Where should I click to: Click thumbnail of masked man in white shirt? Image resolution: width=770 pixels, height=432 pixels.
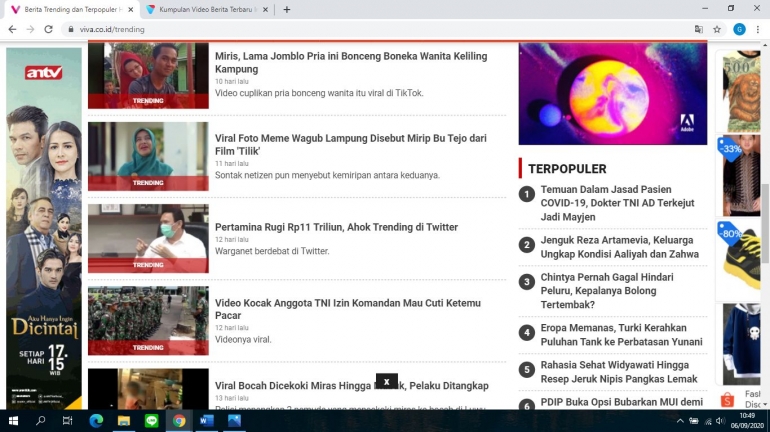click(x=148, y=239)
